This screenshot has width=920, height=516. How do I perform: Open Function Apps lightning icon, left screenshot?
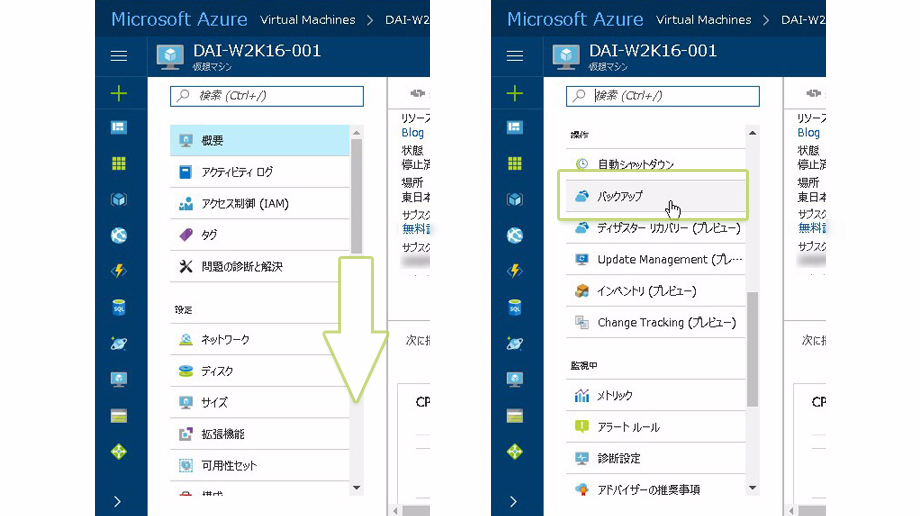coord(119,271)
